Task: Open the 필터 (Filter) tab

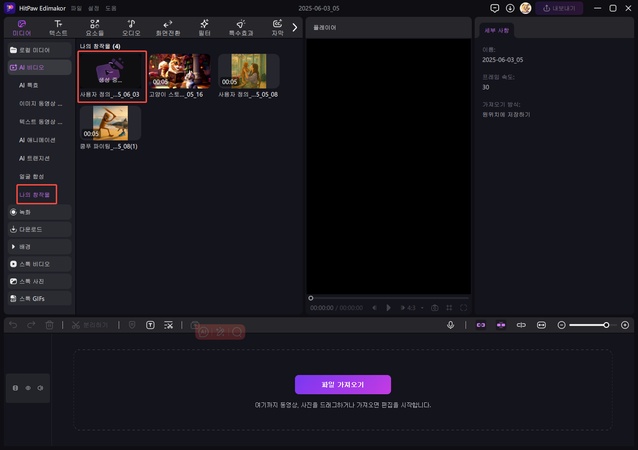Action: pos(204,28)
